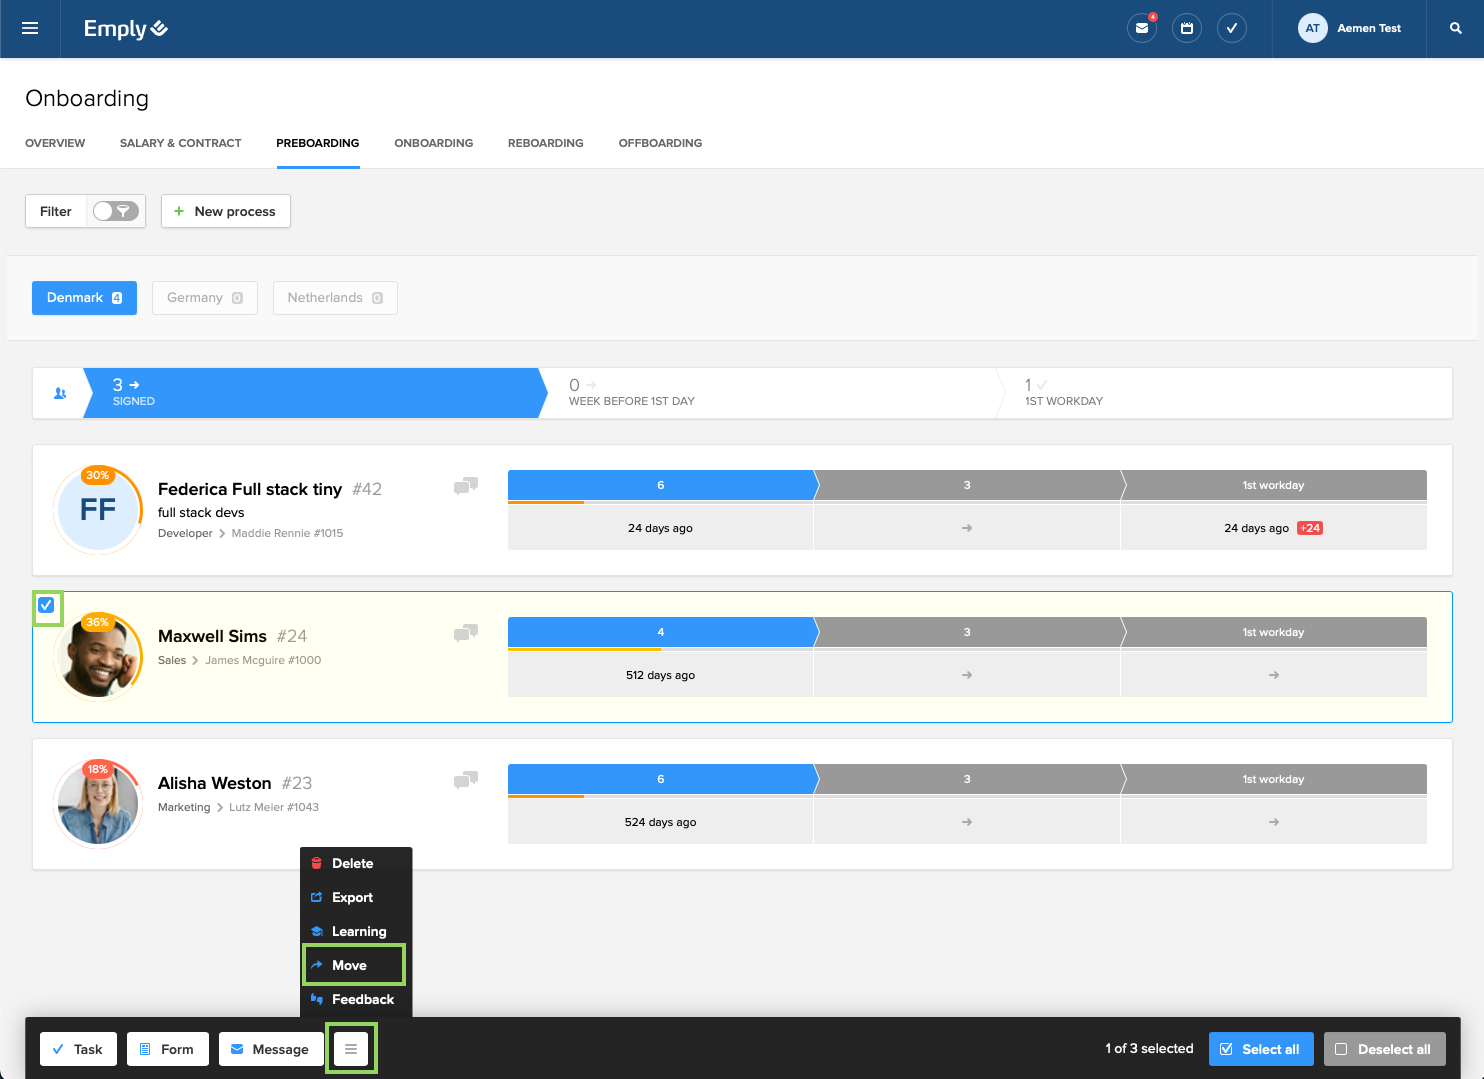Click the New process button
Screen dimensions: 1484x1079
[x=225, y=211]
